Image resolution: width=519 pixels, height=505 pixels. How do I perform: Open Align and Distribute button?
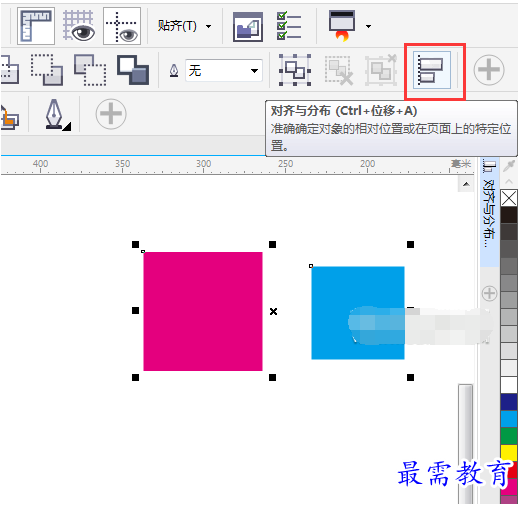pyautogui.click(x=432, y=70)
